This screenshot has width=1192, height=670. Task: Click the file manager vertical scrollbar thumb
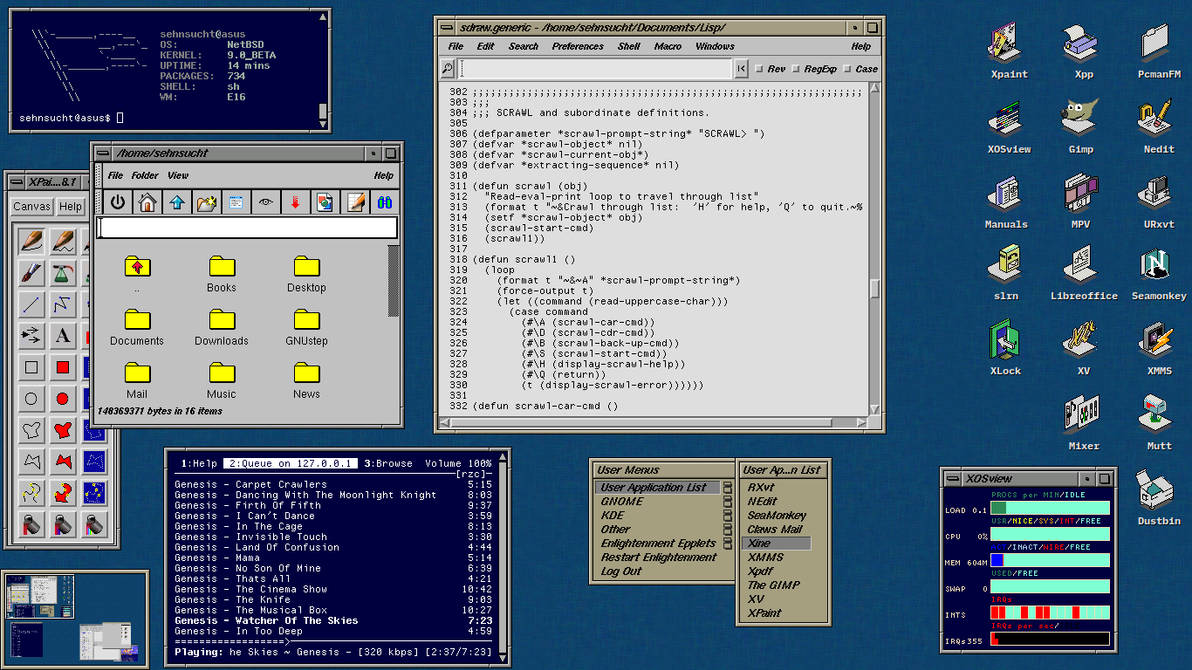point(393,281)
